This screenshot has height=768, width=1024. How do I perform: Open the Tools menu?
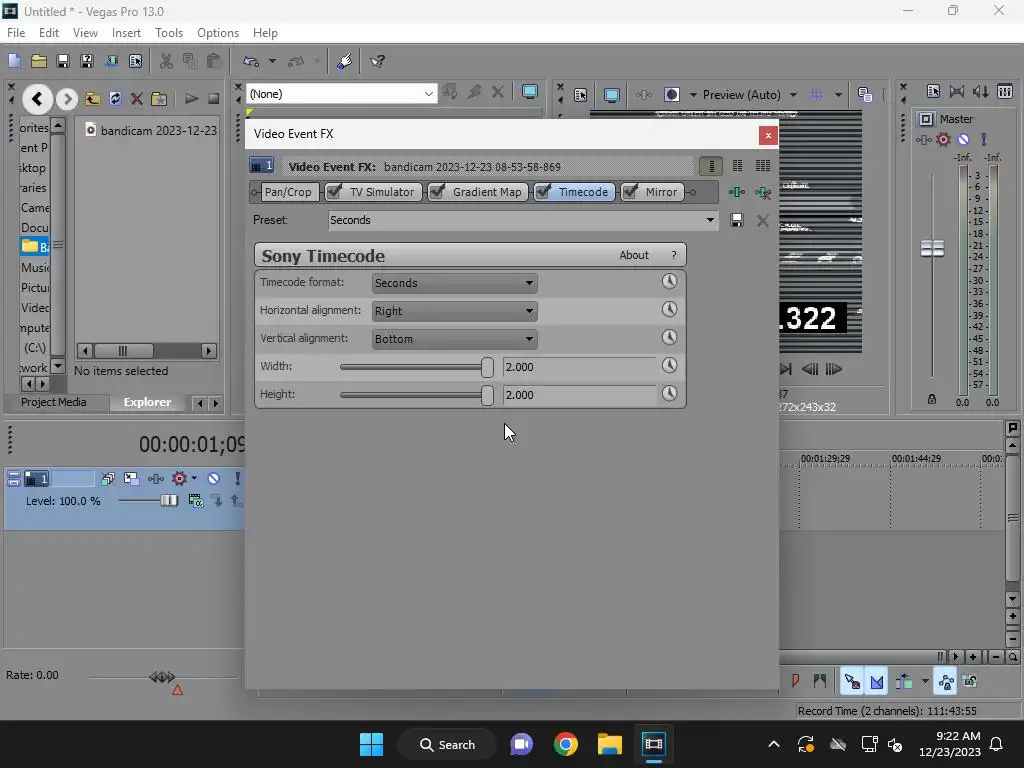click(168, 33)
